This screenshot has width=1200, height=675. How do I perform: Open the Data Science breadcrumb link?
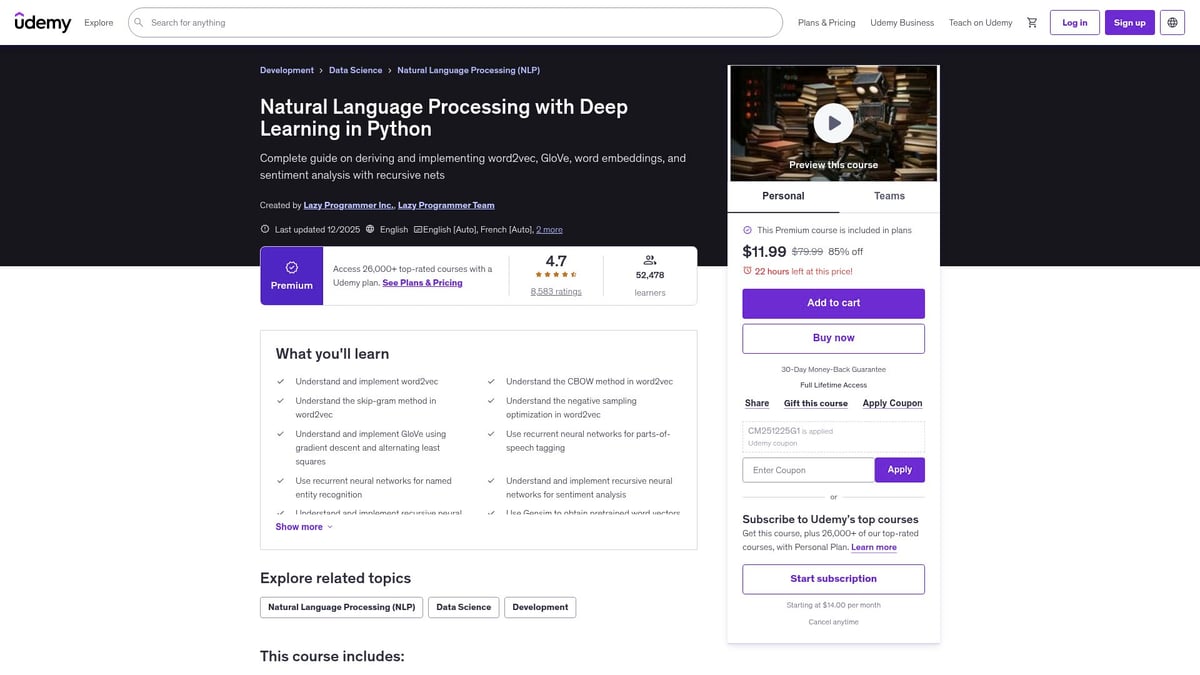(356, 71)
